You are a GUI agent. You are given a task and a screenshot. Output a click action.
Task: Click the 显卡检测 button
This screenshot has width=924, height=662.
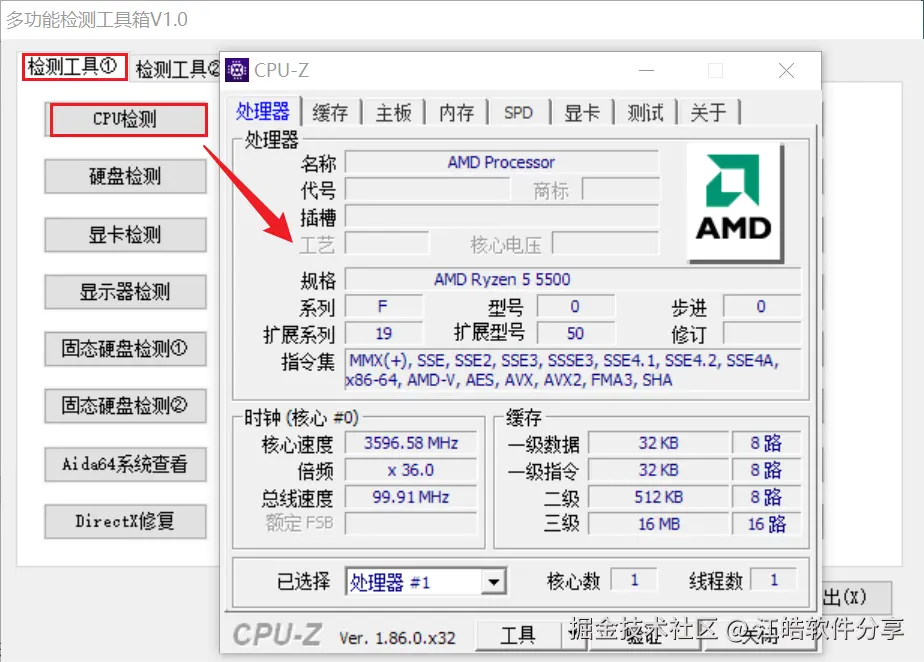[126, 235]
